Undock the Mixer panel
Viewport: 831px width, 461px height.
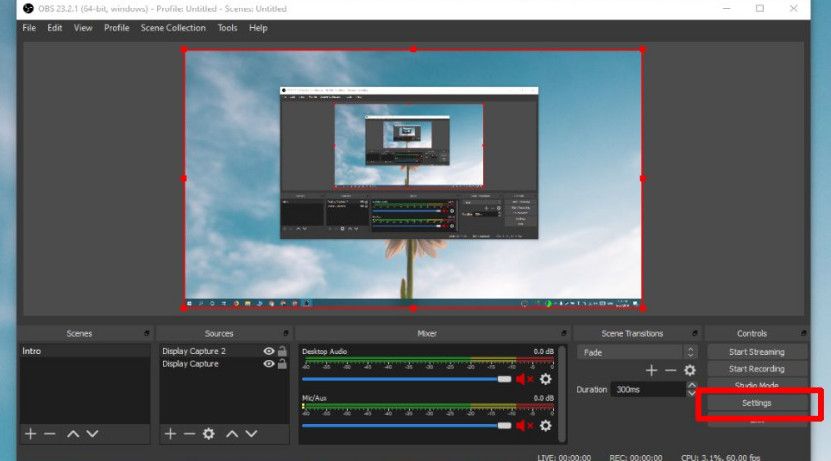pos(561,333)
